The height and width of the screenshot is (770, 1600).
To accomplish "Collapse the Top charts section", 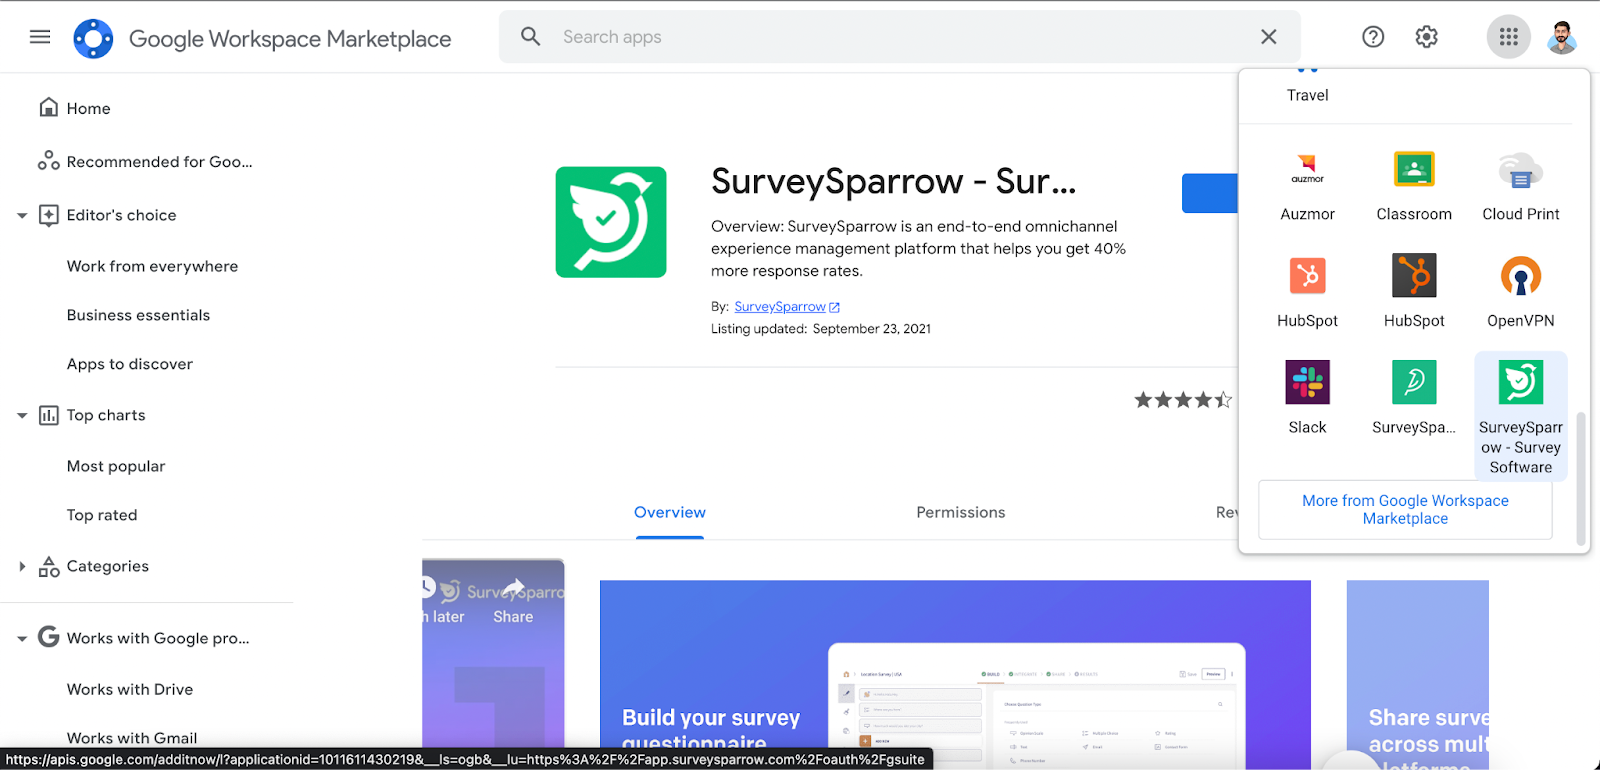I will [22, 415].
